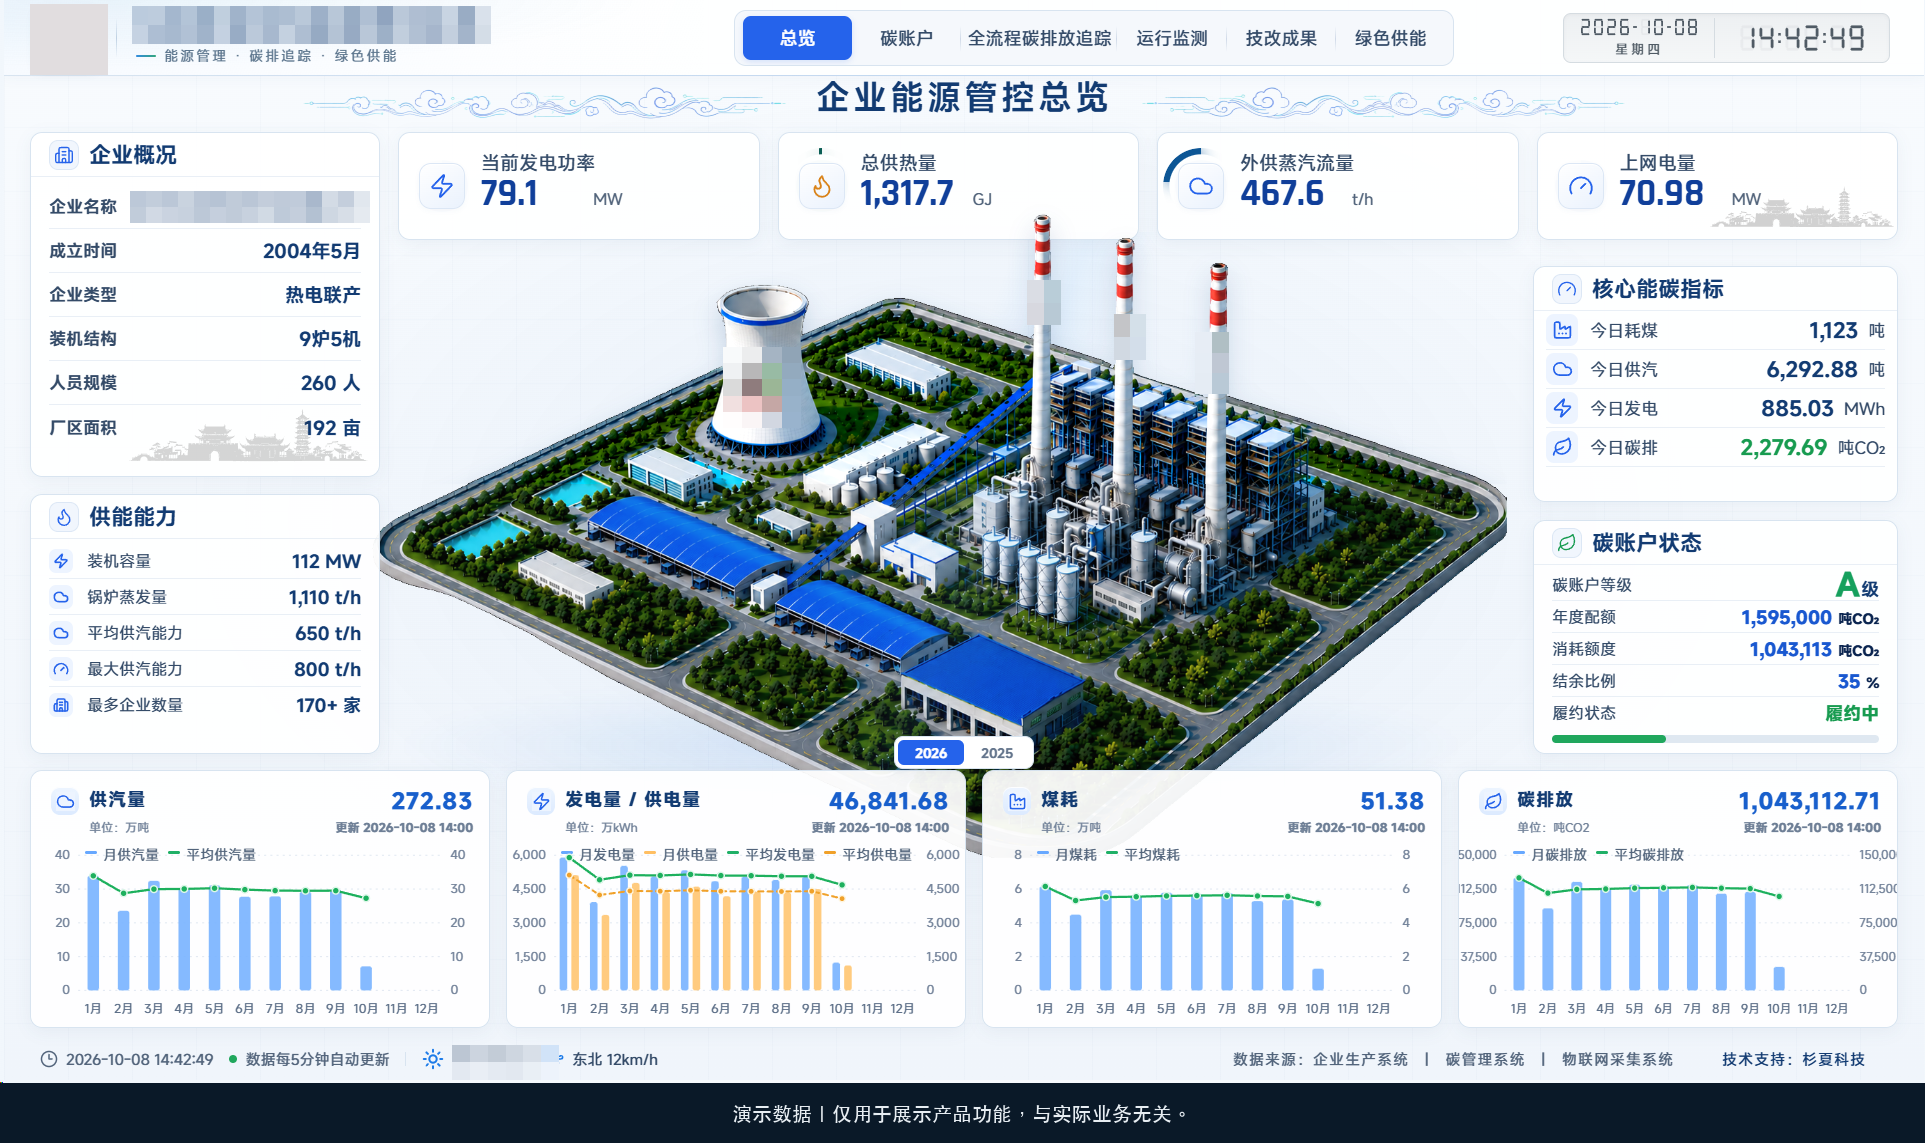
Task: Toggle 月供电量 legend in power chart
Action: pyautogui.click(x=681, y=855)
